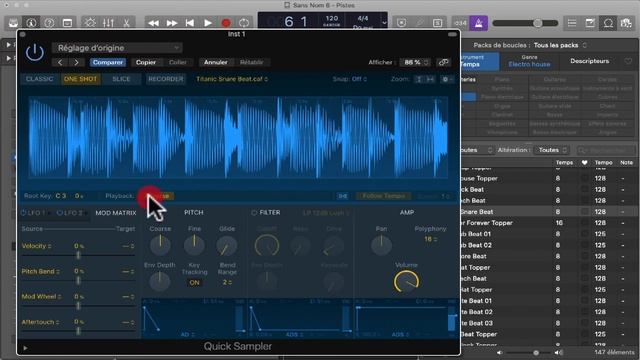Click the plugin link chain icon
Viewport: 640px width, 360px height.
point(444,62)
